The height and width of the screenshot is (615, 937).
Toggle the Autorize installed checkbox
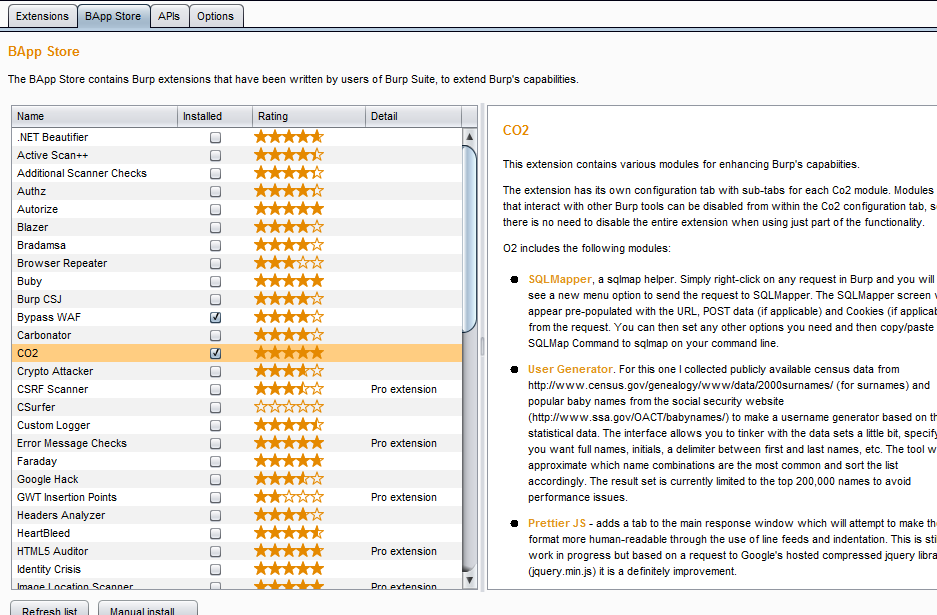pos(215,209)
